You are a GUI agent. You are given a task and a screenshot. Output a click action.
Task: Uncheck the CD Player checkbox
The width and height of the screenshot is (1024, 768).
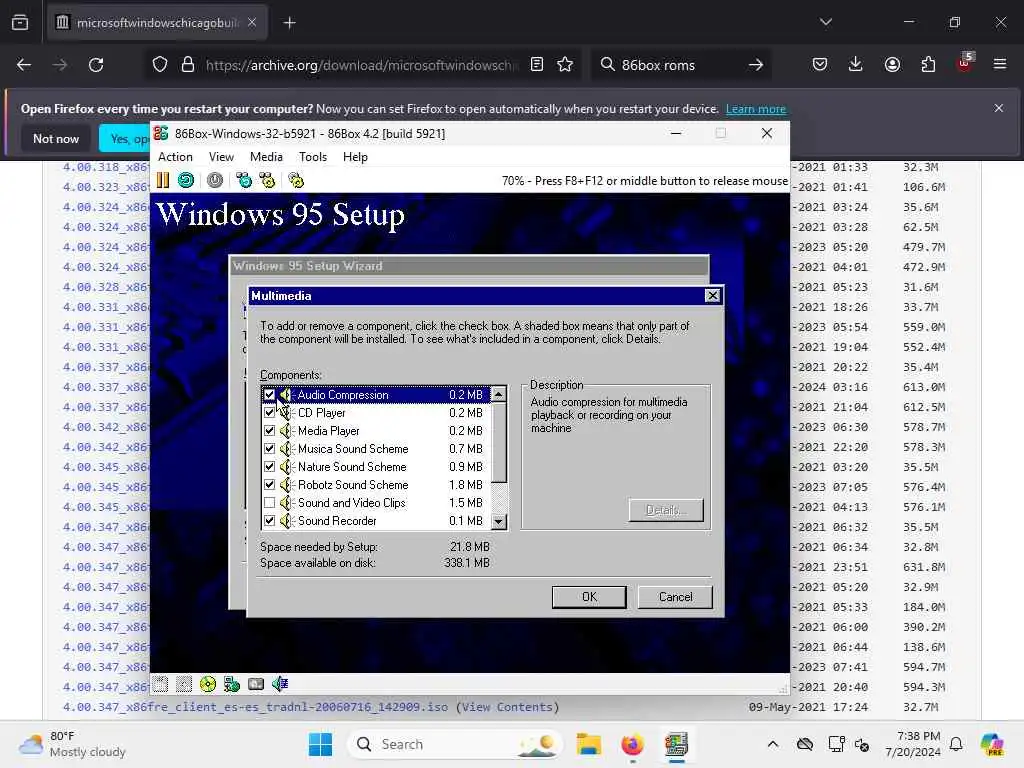269,413
